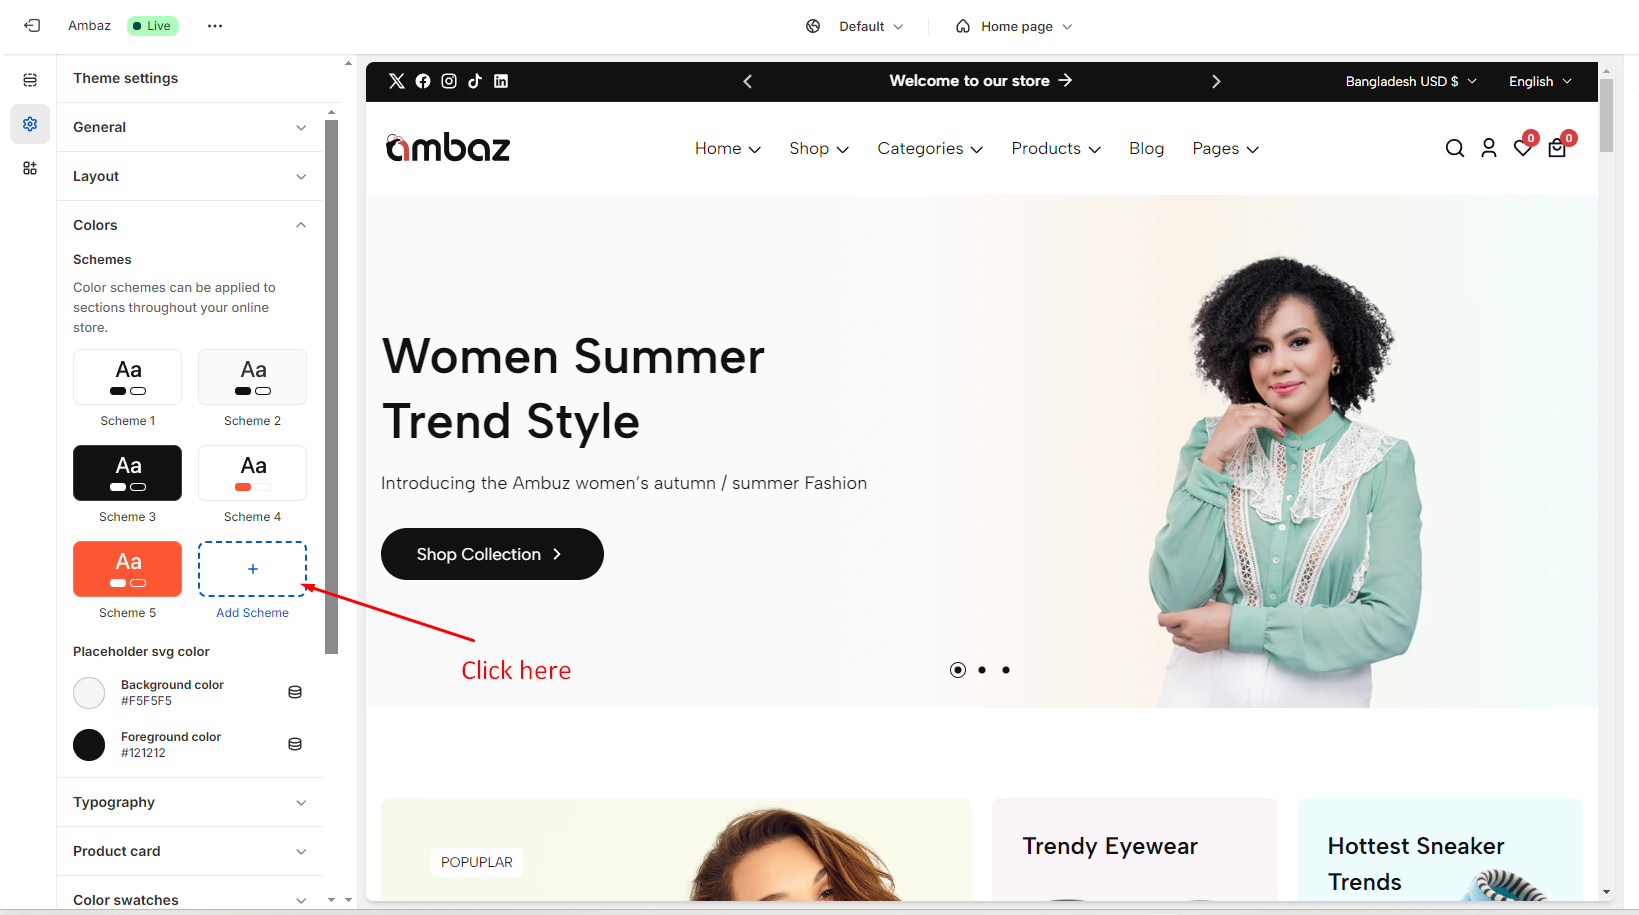Screen dimensions: 1639x915
Task: Open the Foreground color black swatch
Action: coord(89,744)
